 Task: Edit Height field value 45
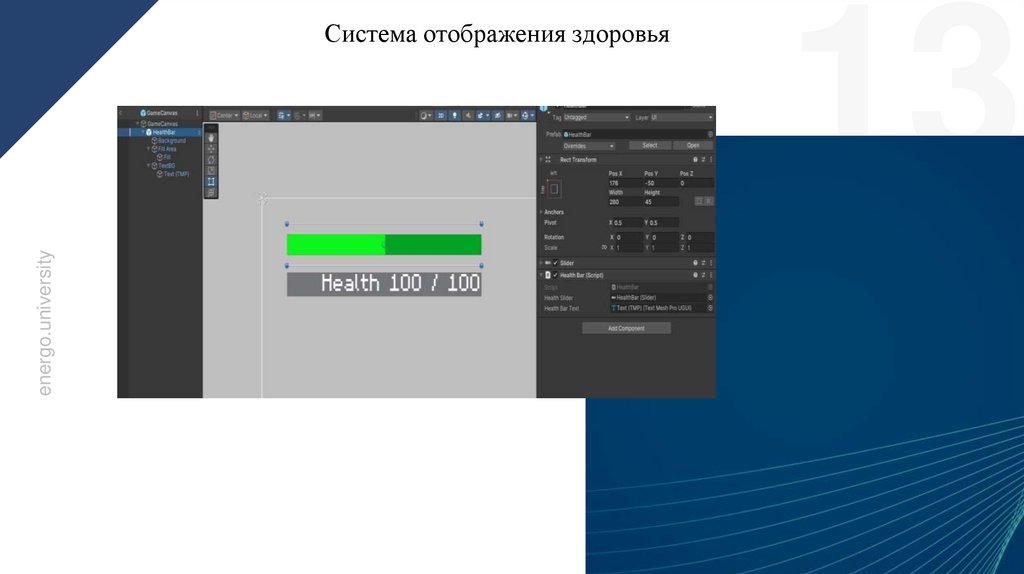(x=661, y=202)
